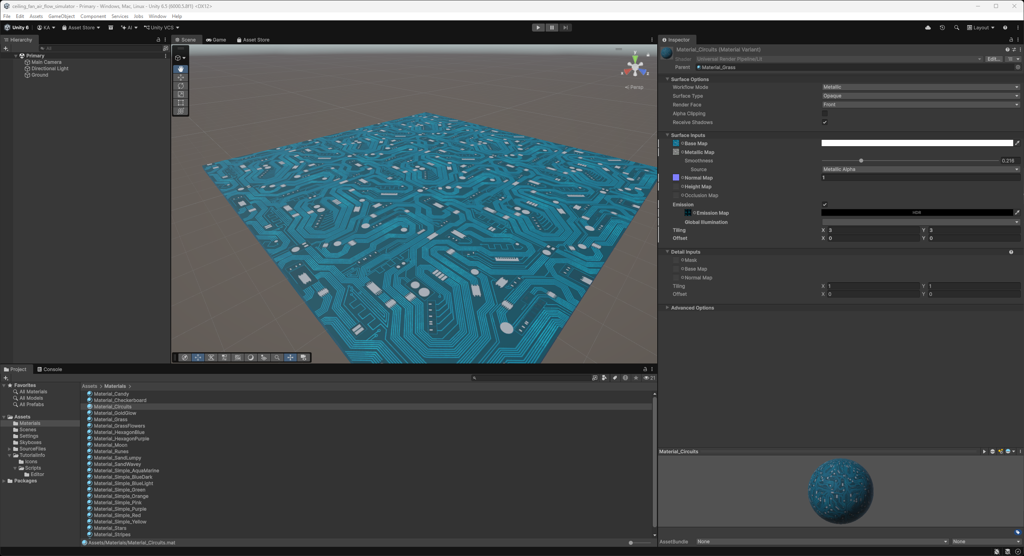This screenshot has width=1024, height=556.
Task: Open the File menu
Action: click(7, 16)
